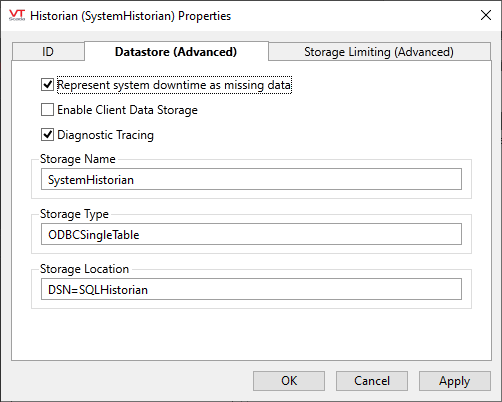
Task: Click the 'Storage Location' group heading
Action: [84, 269]
